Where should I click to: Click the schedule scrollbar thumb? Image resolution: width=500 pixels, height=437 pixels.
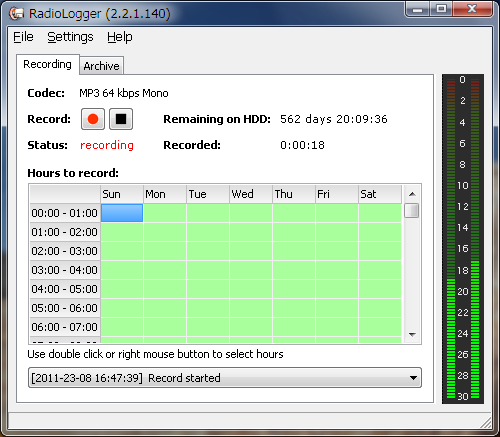pyautogui.click(x=412, y=211)
